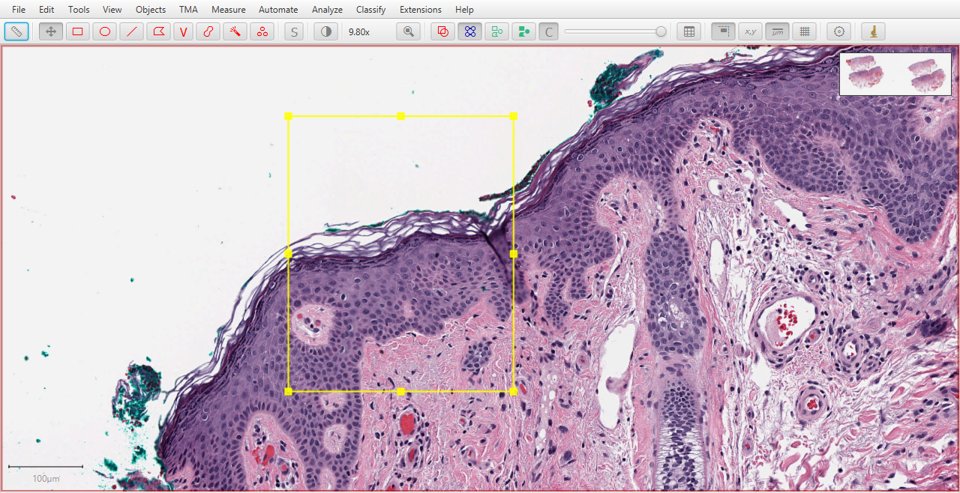This screenshot has width=960, height=493.
Task: Open the Extensions menu
Action: click(x=421, y=10)
